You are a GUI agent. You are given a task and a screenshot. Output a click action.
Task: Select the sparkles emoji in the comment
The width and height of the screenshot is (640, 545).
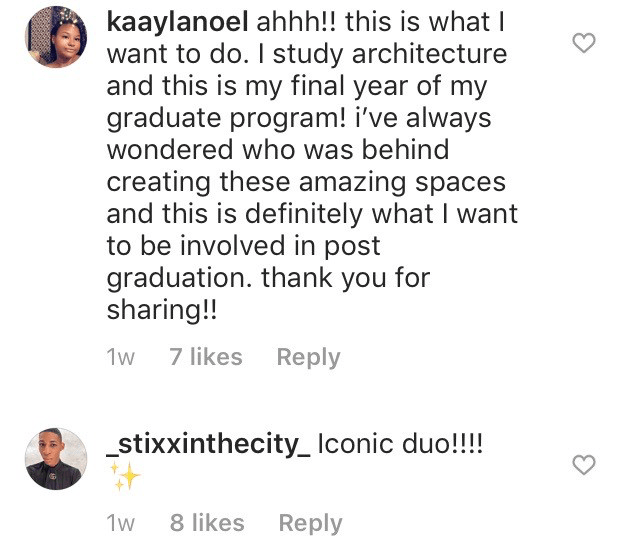pyautogui.click(x=125, y=478)
